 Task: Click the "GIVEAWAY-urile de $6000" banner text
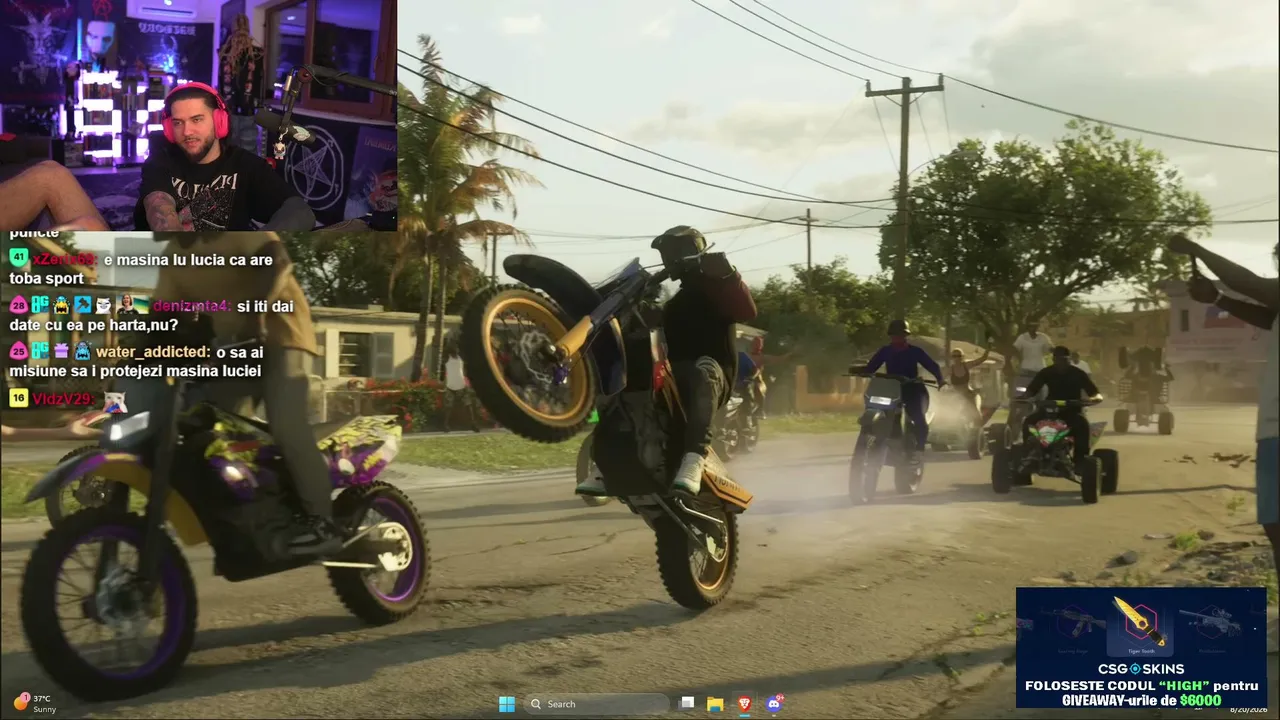(1141, 701)
